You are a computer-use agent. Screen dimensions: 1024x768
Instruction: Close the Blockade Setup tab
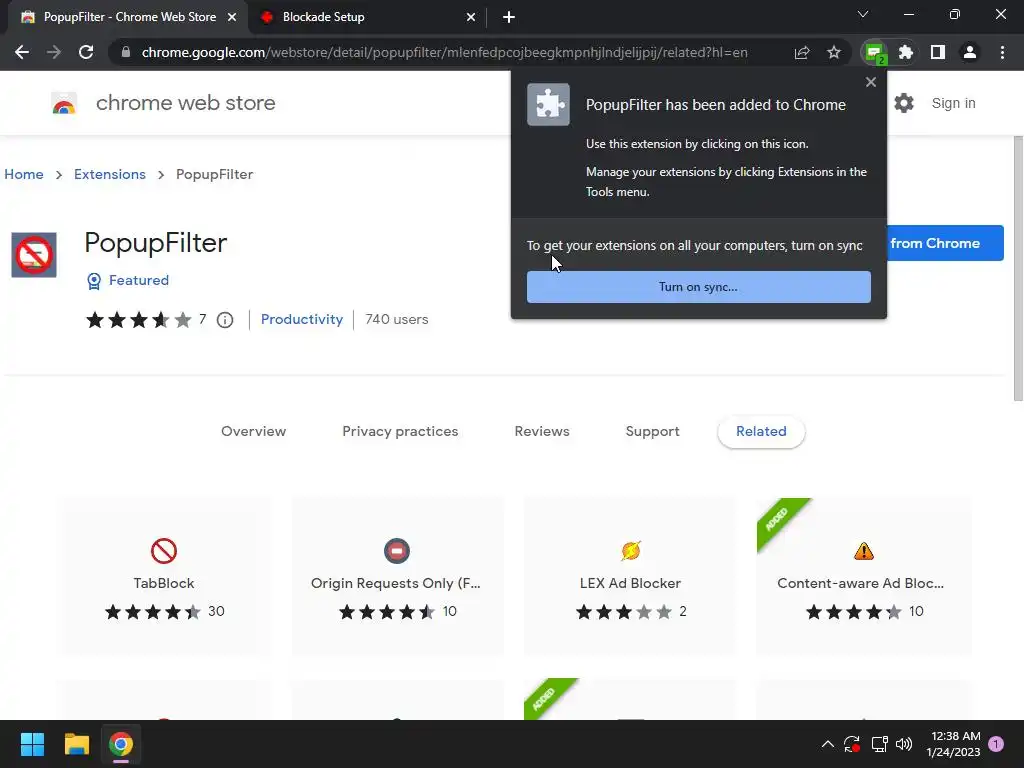pos(471,18)
